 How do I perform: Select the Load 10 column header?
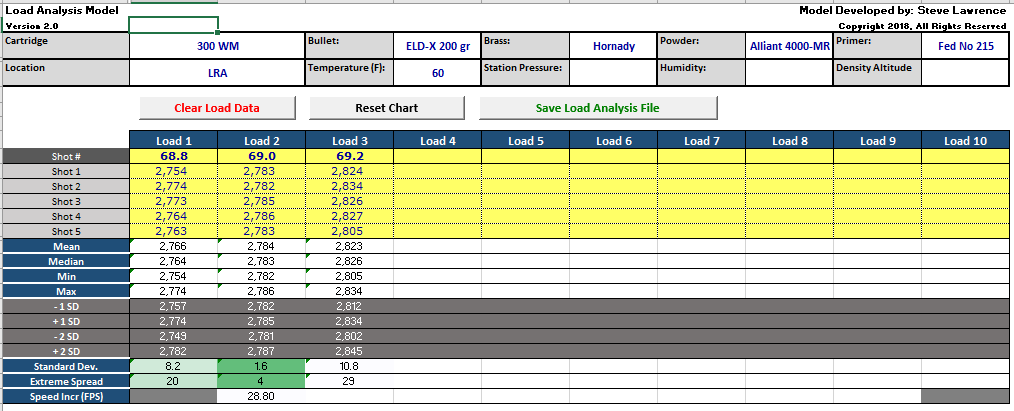pos(965,140)
